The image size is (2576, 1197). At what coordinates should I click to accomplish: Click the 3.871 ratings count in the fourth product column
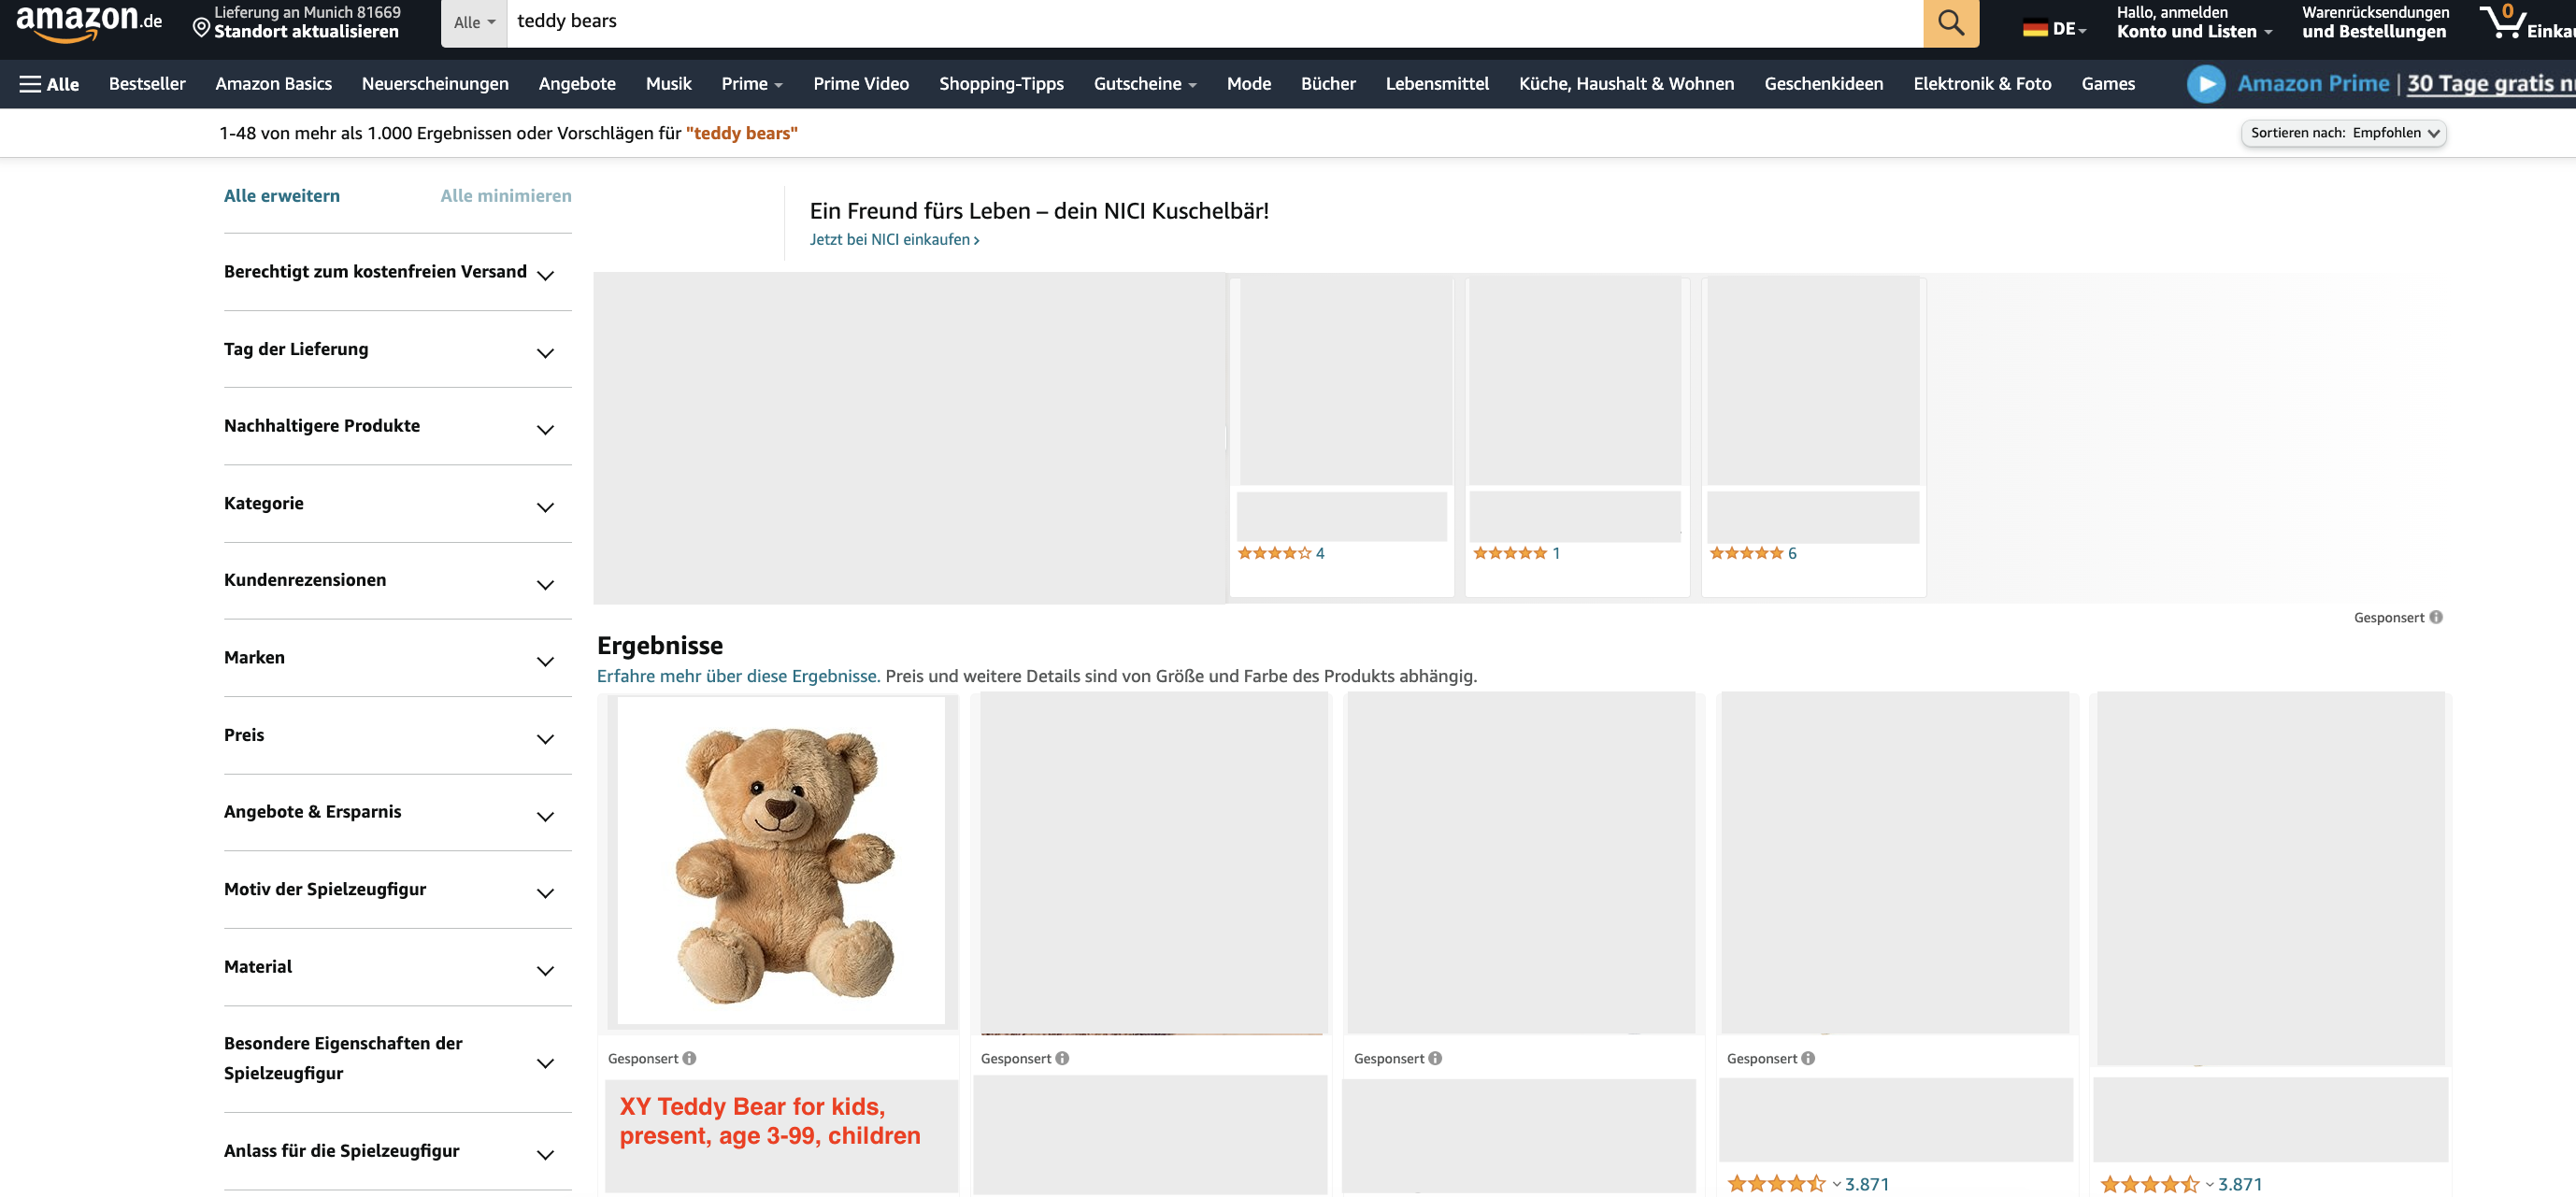point(1866,1184)
